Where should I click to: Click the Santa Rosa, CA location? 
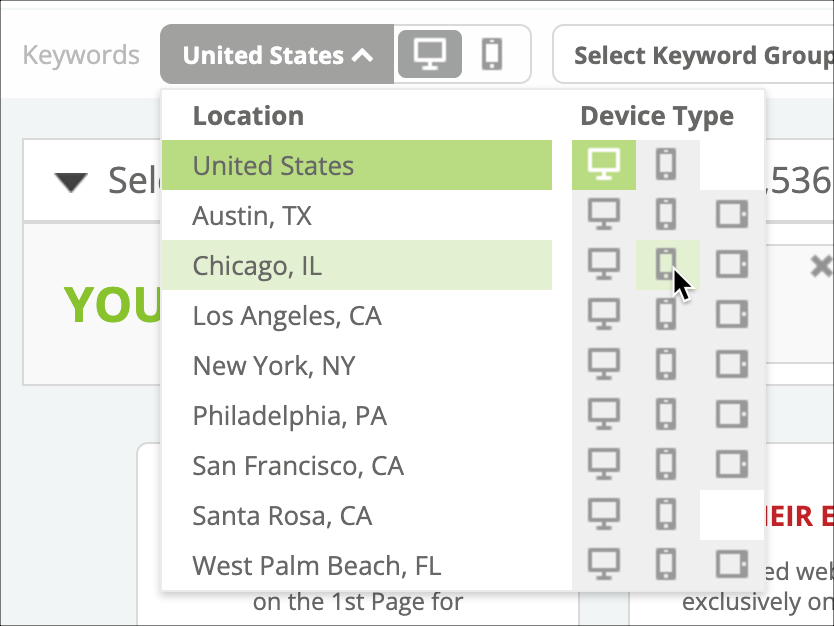click(357, 515)
